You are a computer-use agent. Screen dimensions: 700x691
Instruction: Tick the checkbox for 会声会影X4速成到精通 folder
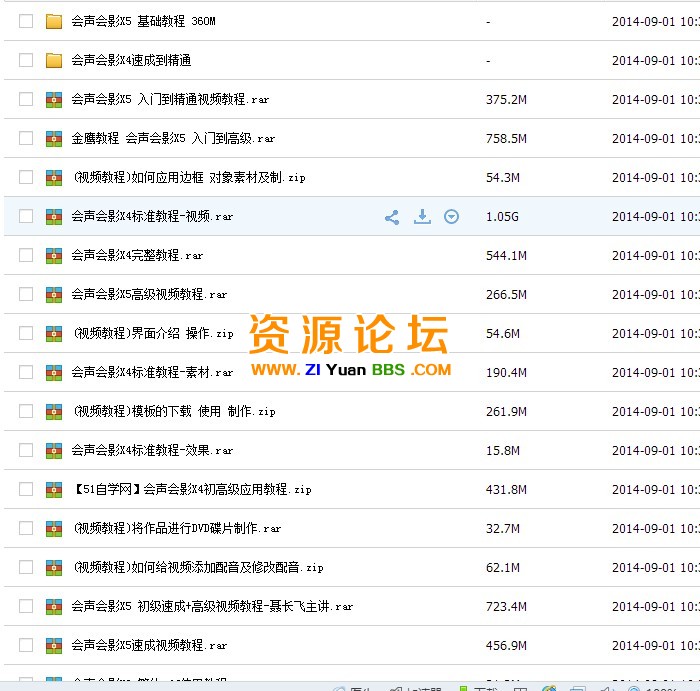tap(26, 60)
